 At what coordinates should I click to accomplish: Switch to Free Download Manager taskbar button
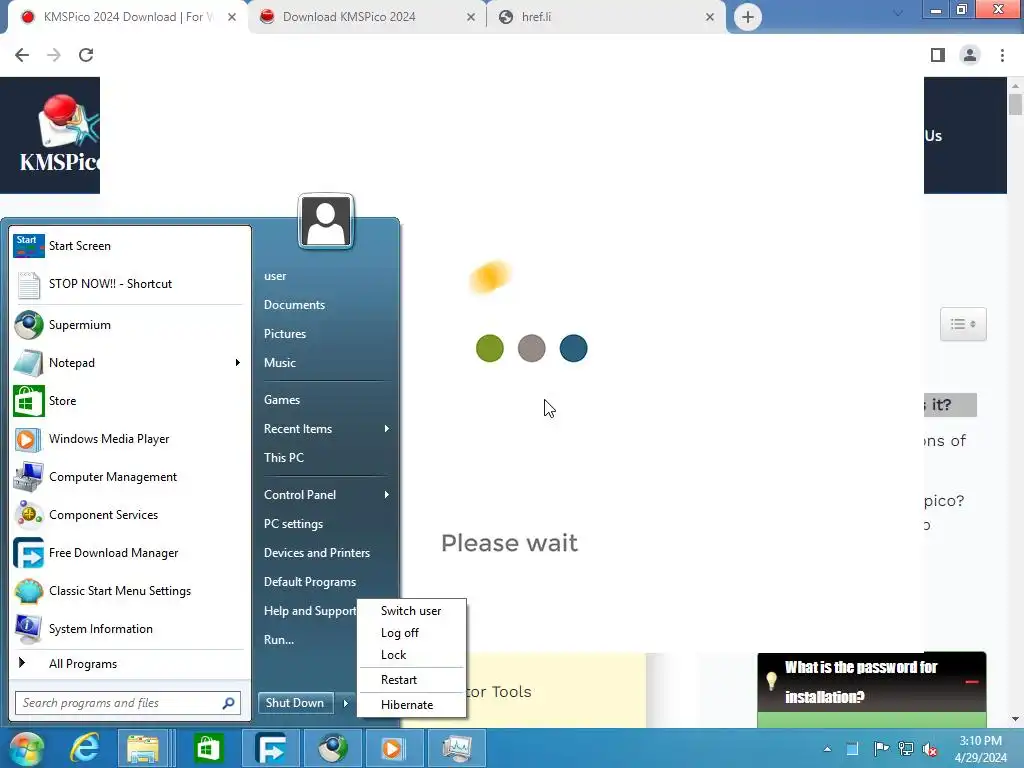click(271, 748)
